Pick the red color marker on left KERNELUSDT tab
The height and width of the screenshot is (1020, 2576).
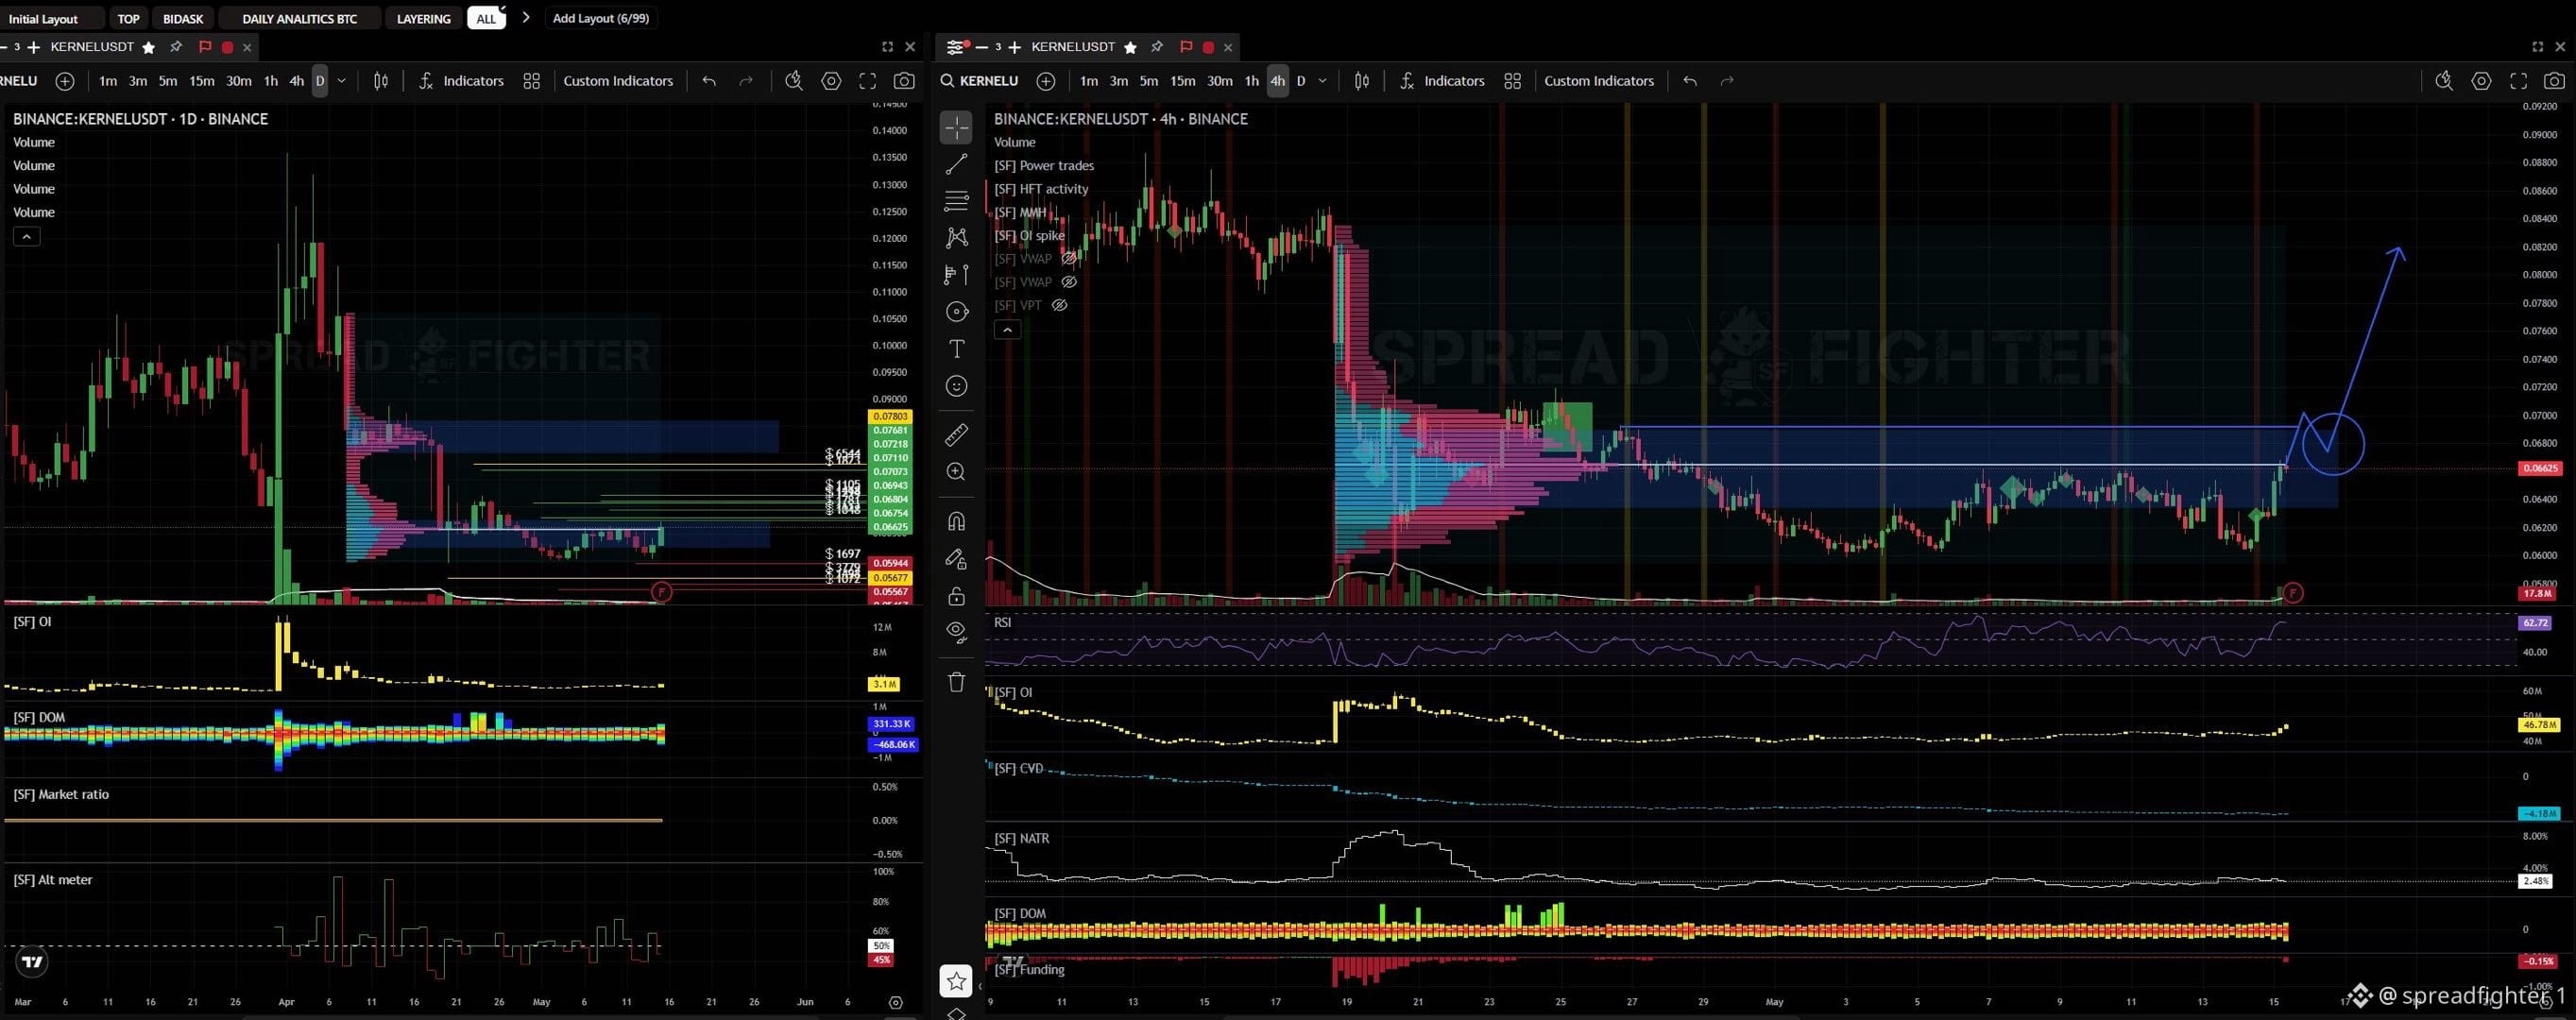[x=227, y=47]
